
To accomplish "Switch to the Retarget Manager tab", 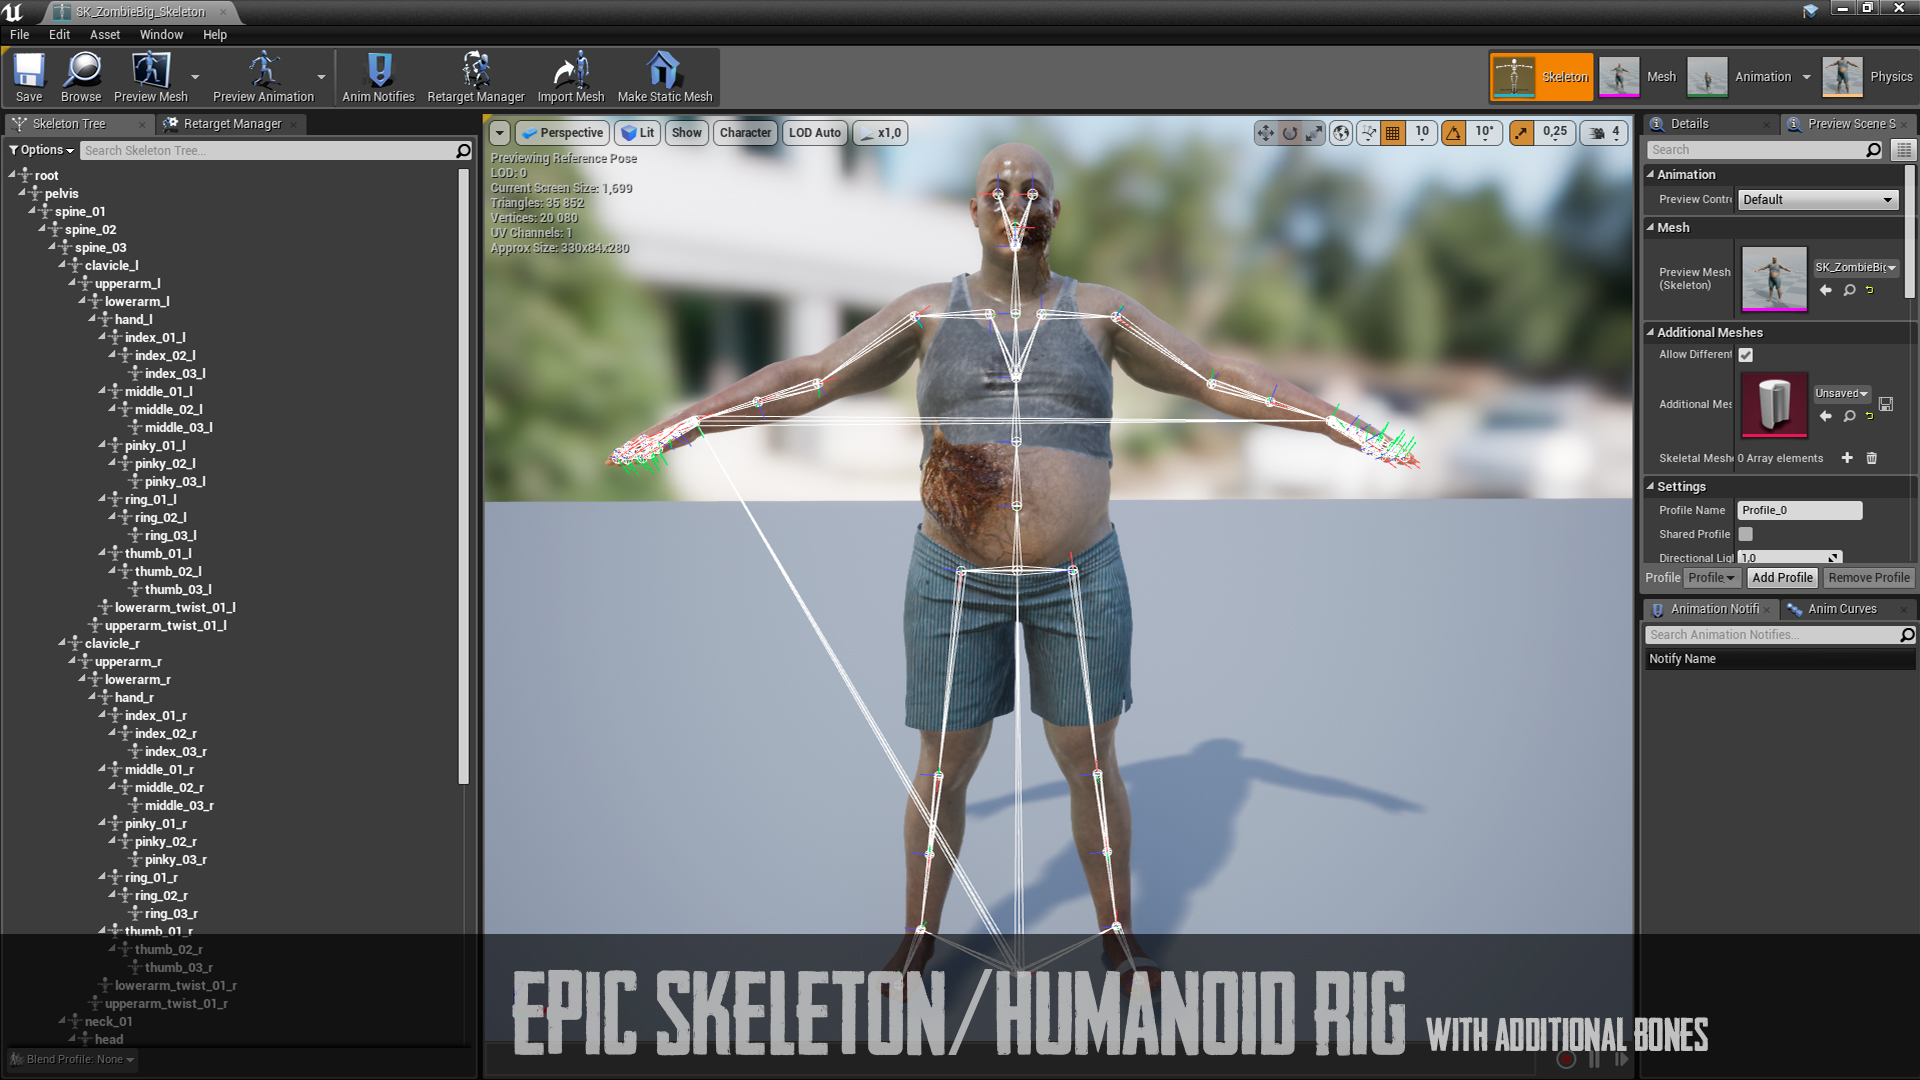I will coord(232,124).
